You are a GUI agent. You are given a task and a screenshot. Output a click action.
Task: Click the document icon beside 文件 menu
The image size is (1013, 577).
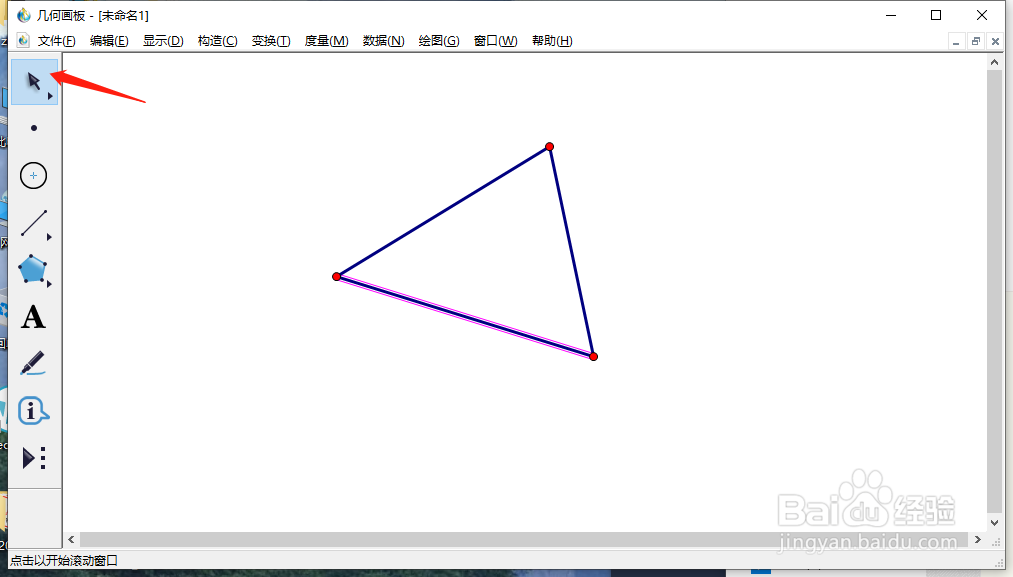point(23,41)
